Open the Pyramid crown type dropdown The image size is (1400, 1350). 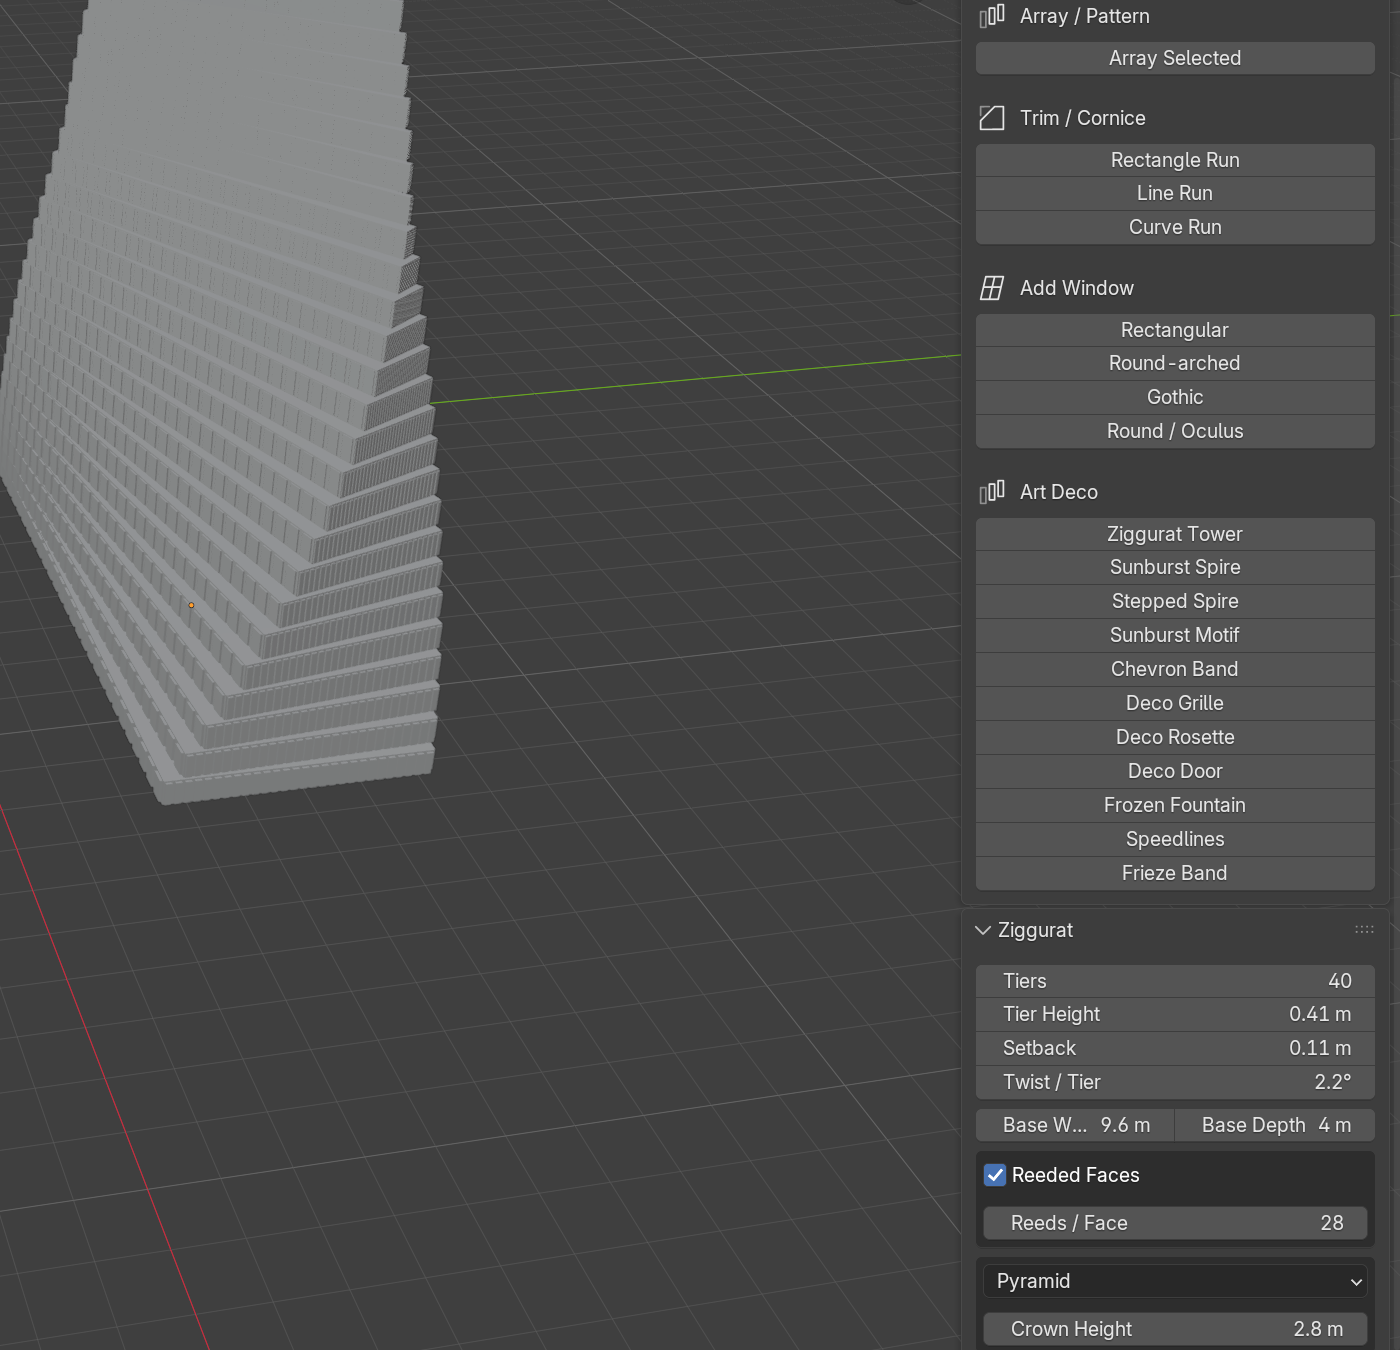click(1175, 1281)
